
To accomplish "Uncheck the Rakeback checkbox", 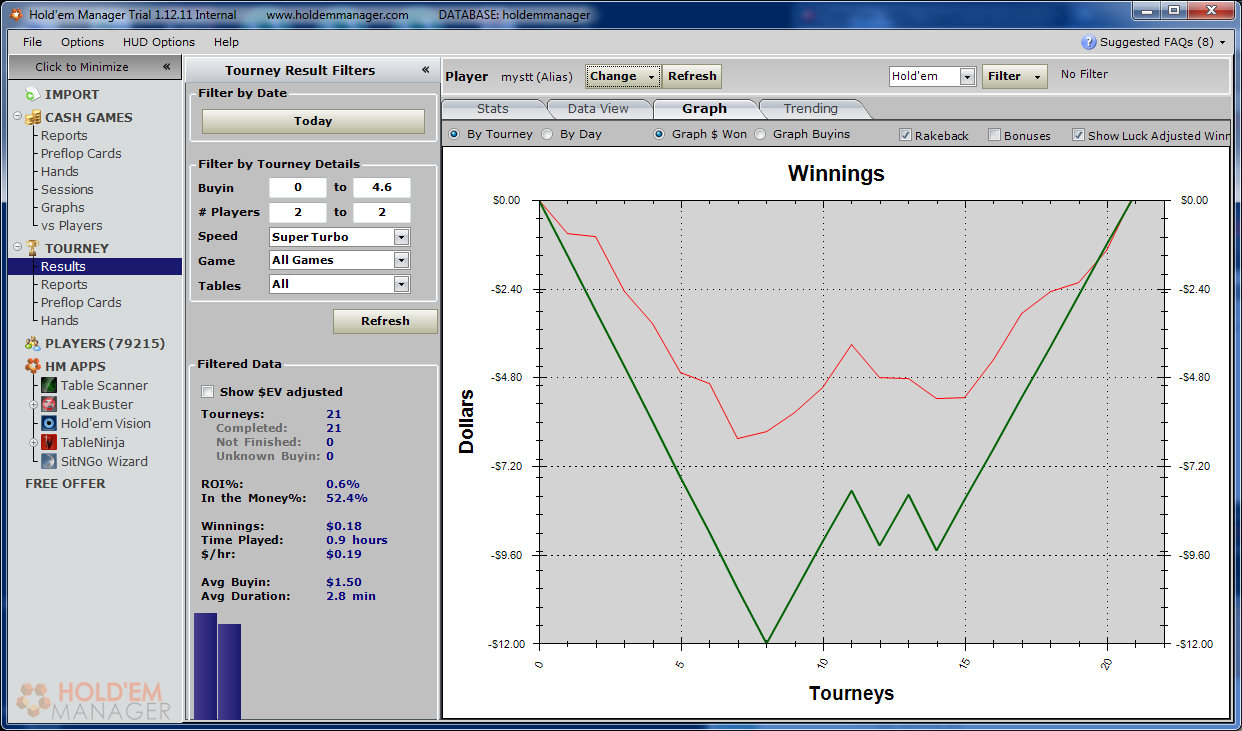I will pyautogui.click(x=905, y=135).
